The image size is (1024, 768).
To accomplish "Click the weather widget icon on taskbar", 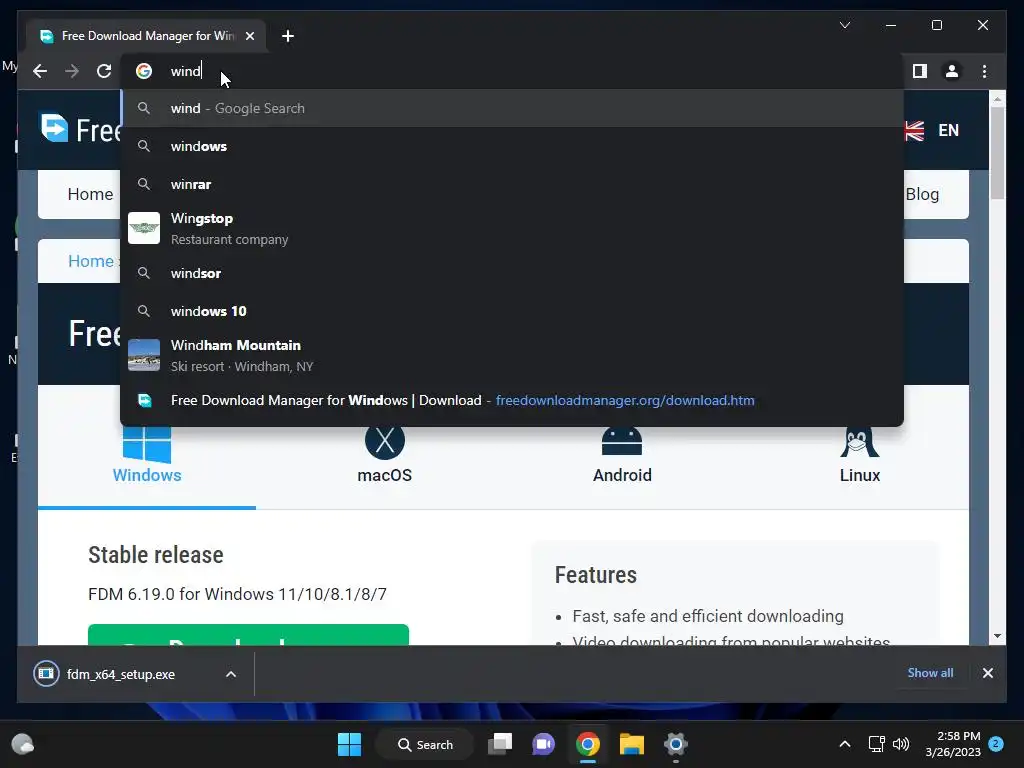I will click(23, 744).
